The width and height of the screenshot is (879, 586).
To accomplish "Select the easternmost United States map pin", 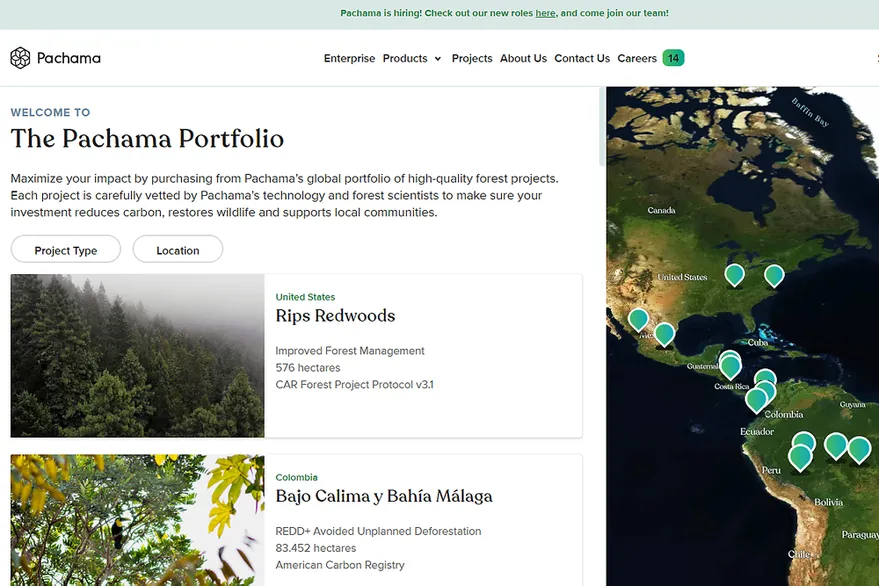I will click(x=774, y=274).
